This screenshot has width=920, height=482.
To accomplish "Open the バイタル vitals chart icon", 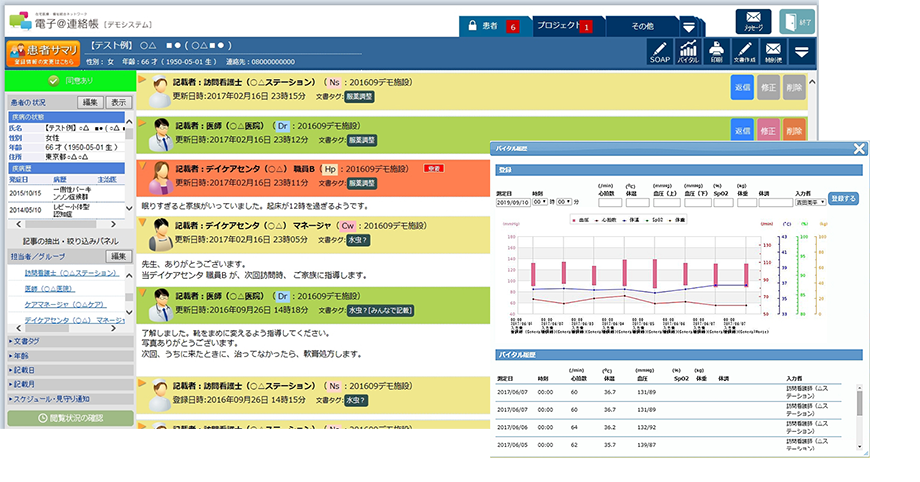I will click(688, 52).
